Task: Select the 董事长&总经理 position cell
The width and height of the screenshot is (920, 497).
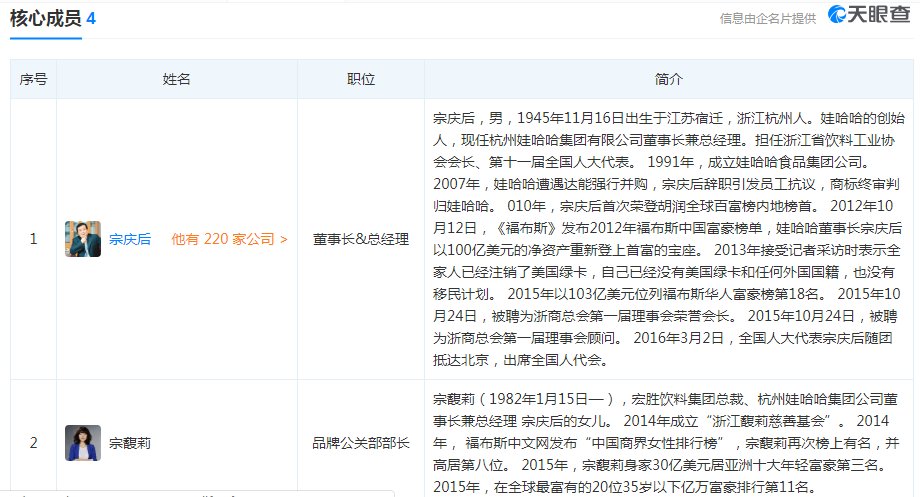Action: (361, 239)
